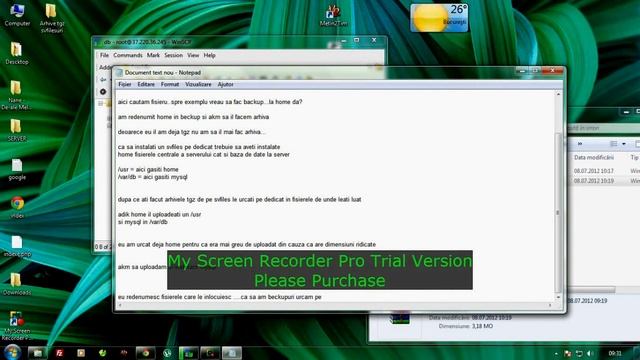This screenshot has width=640, height=360.
Task: Click Notepad scroll down arrow
Action: coord(558,297)
